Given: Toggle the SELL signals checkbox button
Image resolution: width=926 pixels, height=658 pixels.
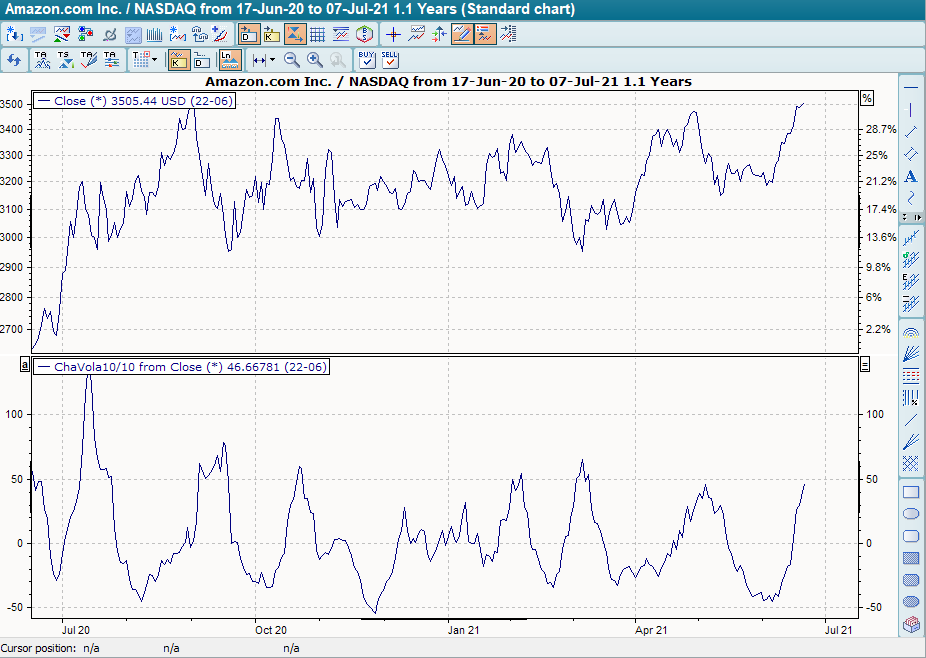Looking at the screenshot, I should tap(390, 60).
